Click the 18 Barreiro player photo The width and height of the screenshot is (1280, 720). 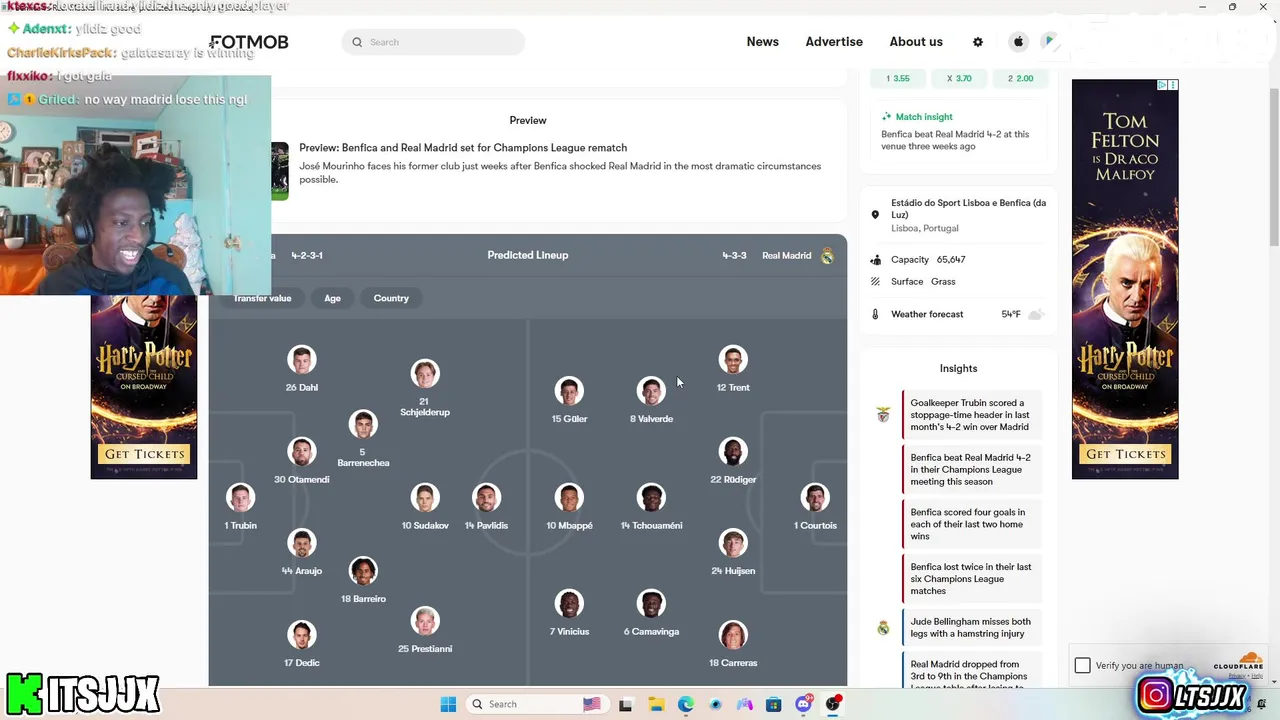coord(363,571)
